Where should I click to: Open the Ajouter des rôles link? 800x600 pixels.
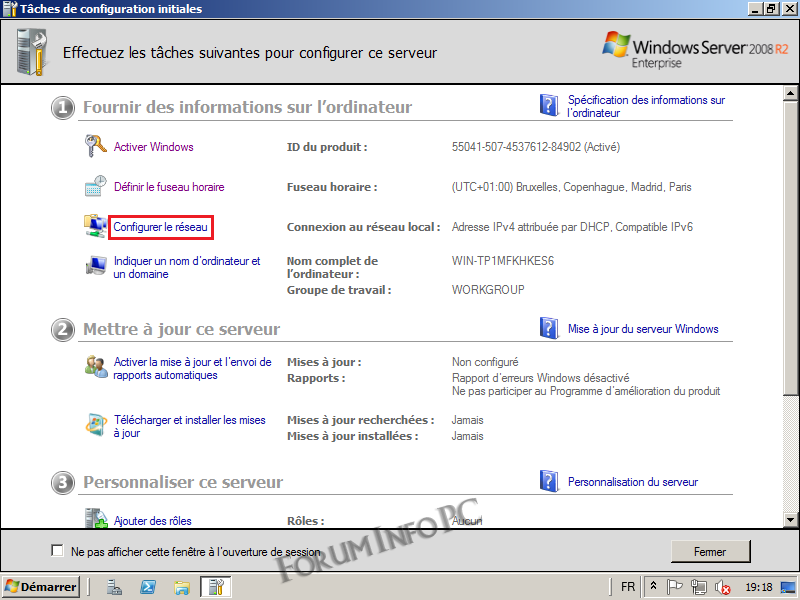pyautogui.click(x=153, y=521)
